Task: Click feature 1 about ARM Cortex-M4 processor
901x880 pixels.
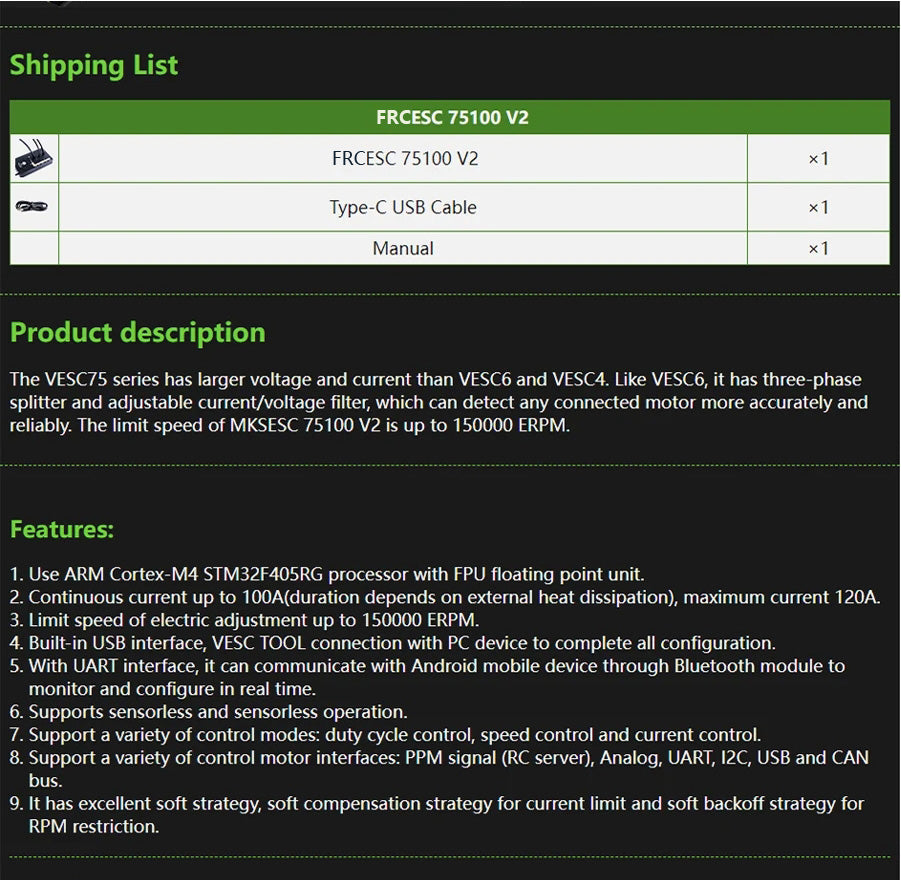Action: coord(327,574)
